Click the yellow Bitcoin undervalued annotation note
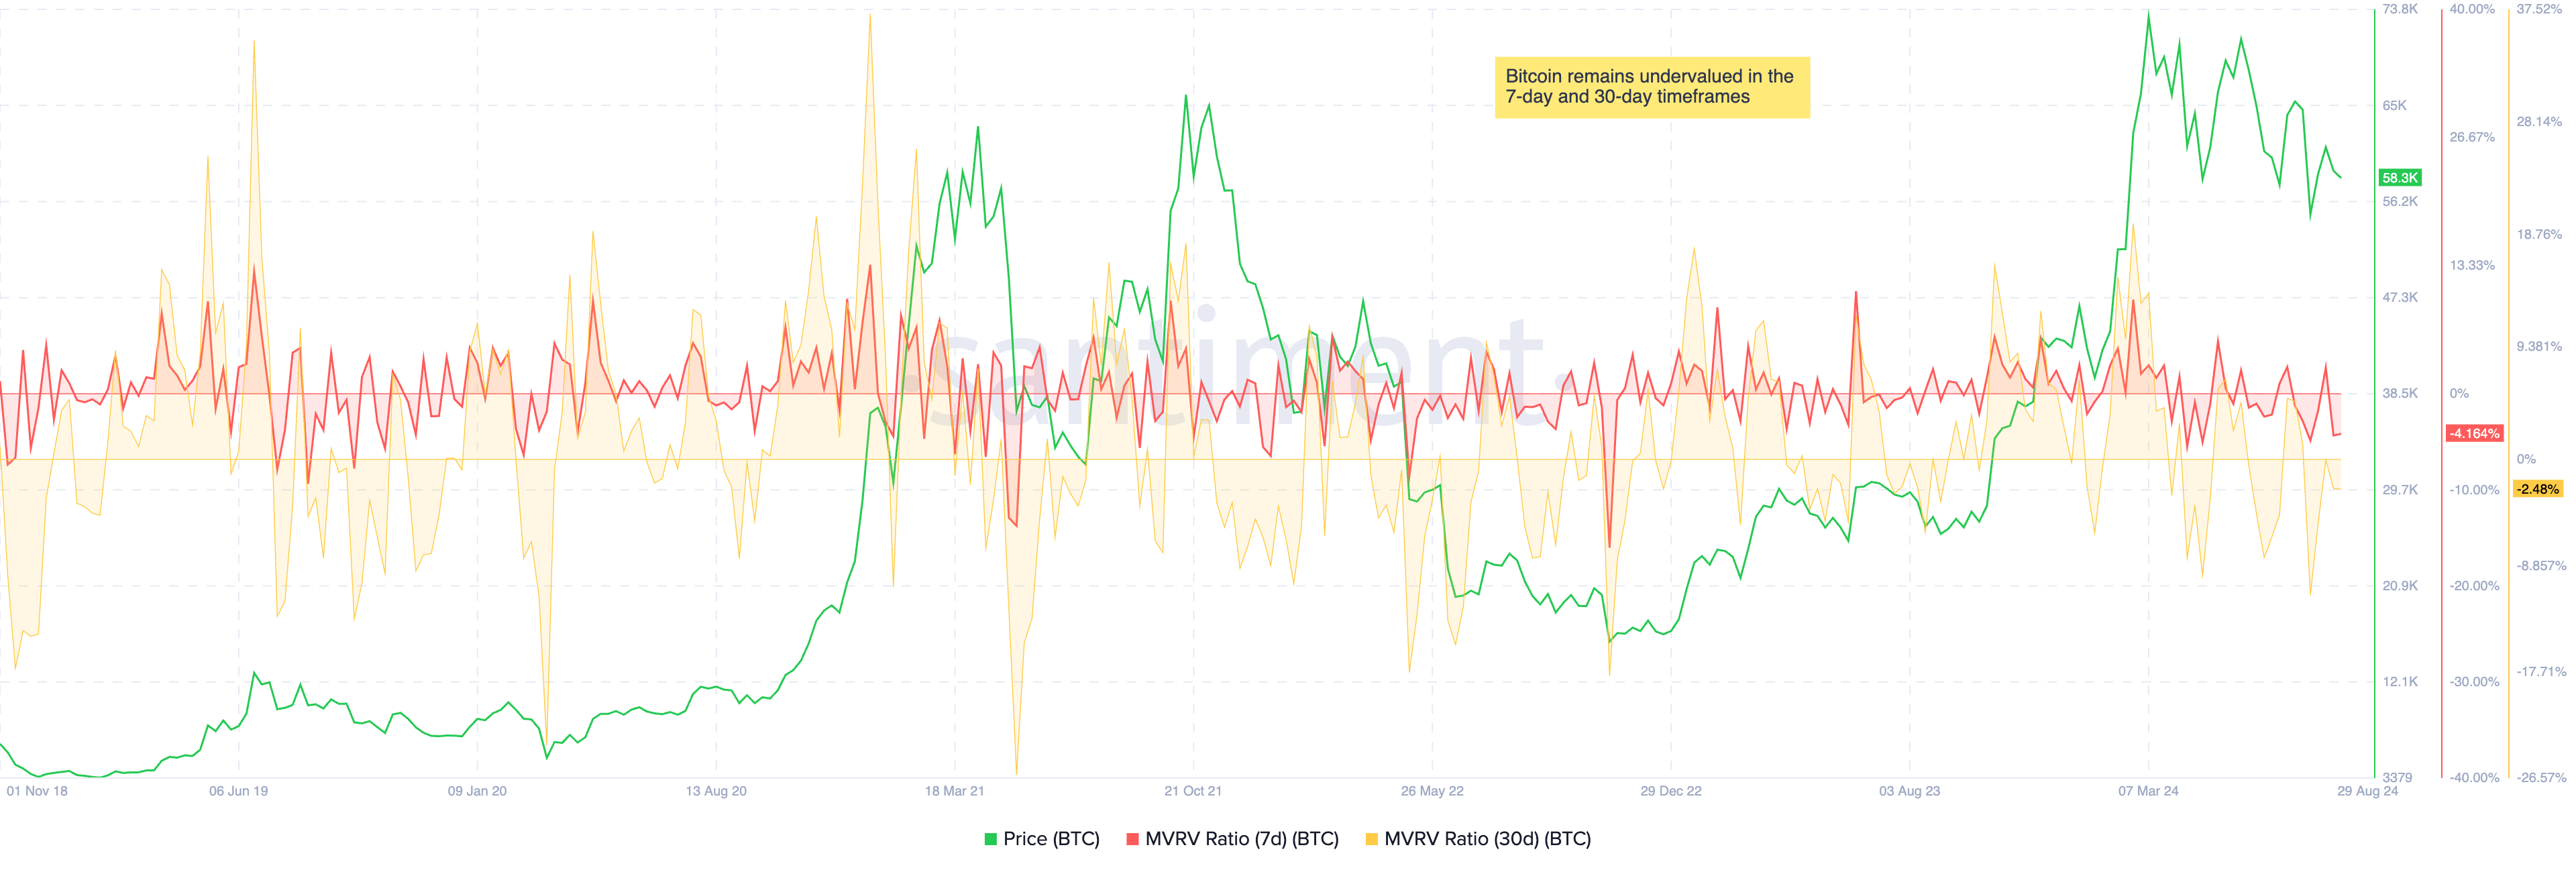 [1652, 87]
